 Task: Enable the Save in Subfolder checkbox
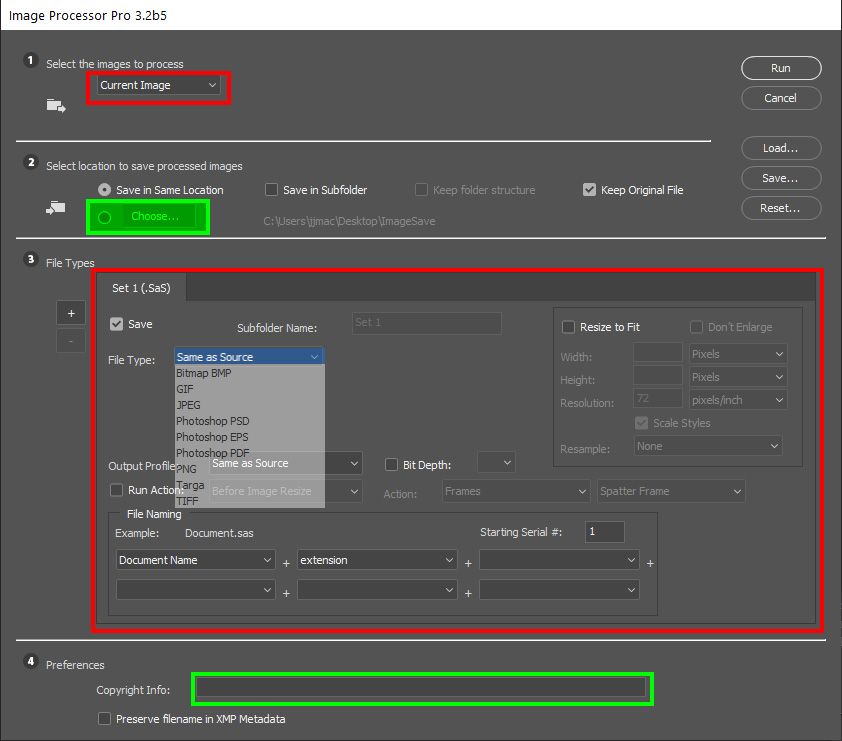(x=272, y=190)
